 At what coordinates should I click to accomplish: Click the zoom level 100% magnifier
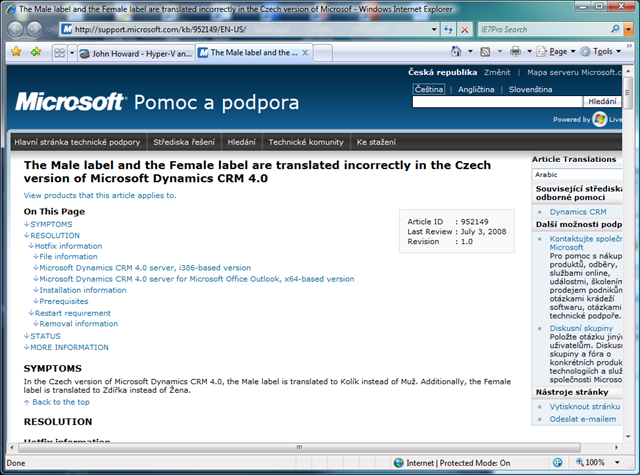click(580, 462)
